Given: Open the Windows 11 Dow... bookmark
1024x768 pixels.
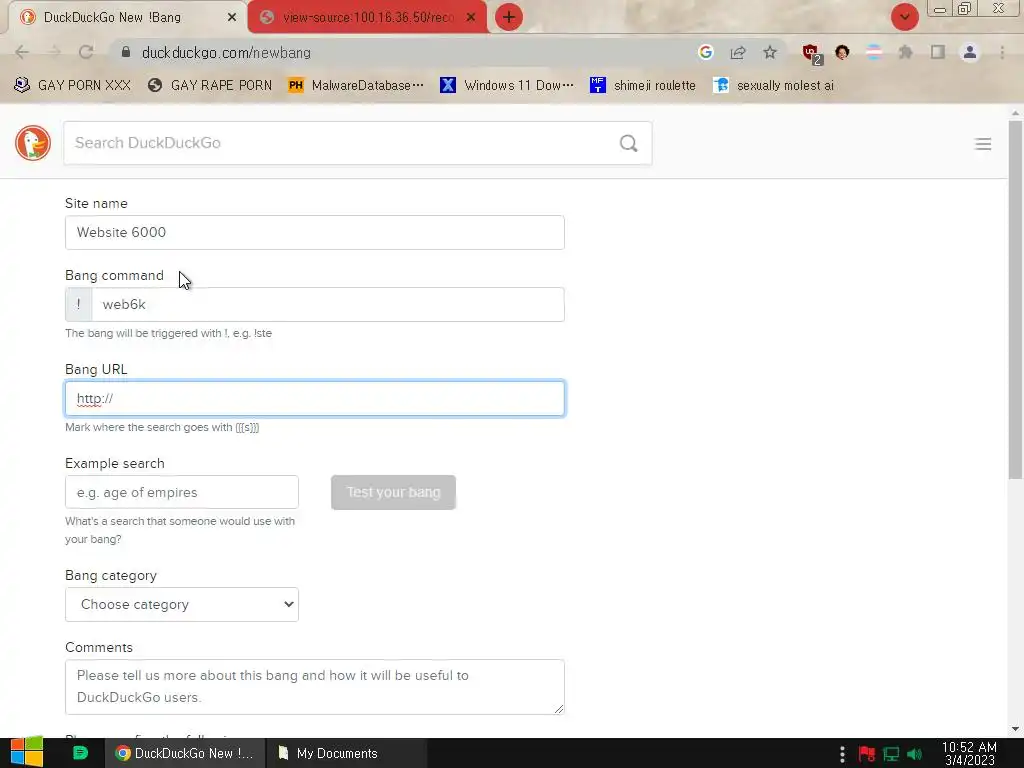Looking at the screenshot, I should pyautogui.click(x=507, y=85).
